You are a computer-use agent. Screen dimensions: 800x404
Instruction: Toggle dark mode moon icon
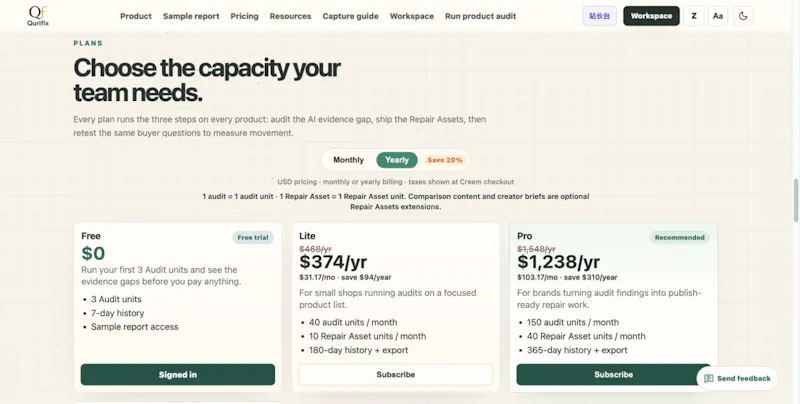743,16
